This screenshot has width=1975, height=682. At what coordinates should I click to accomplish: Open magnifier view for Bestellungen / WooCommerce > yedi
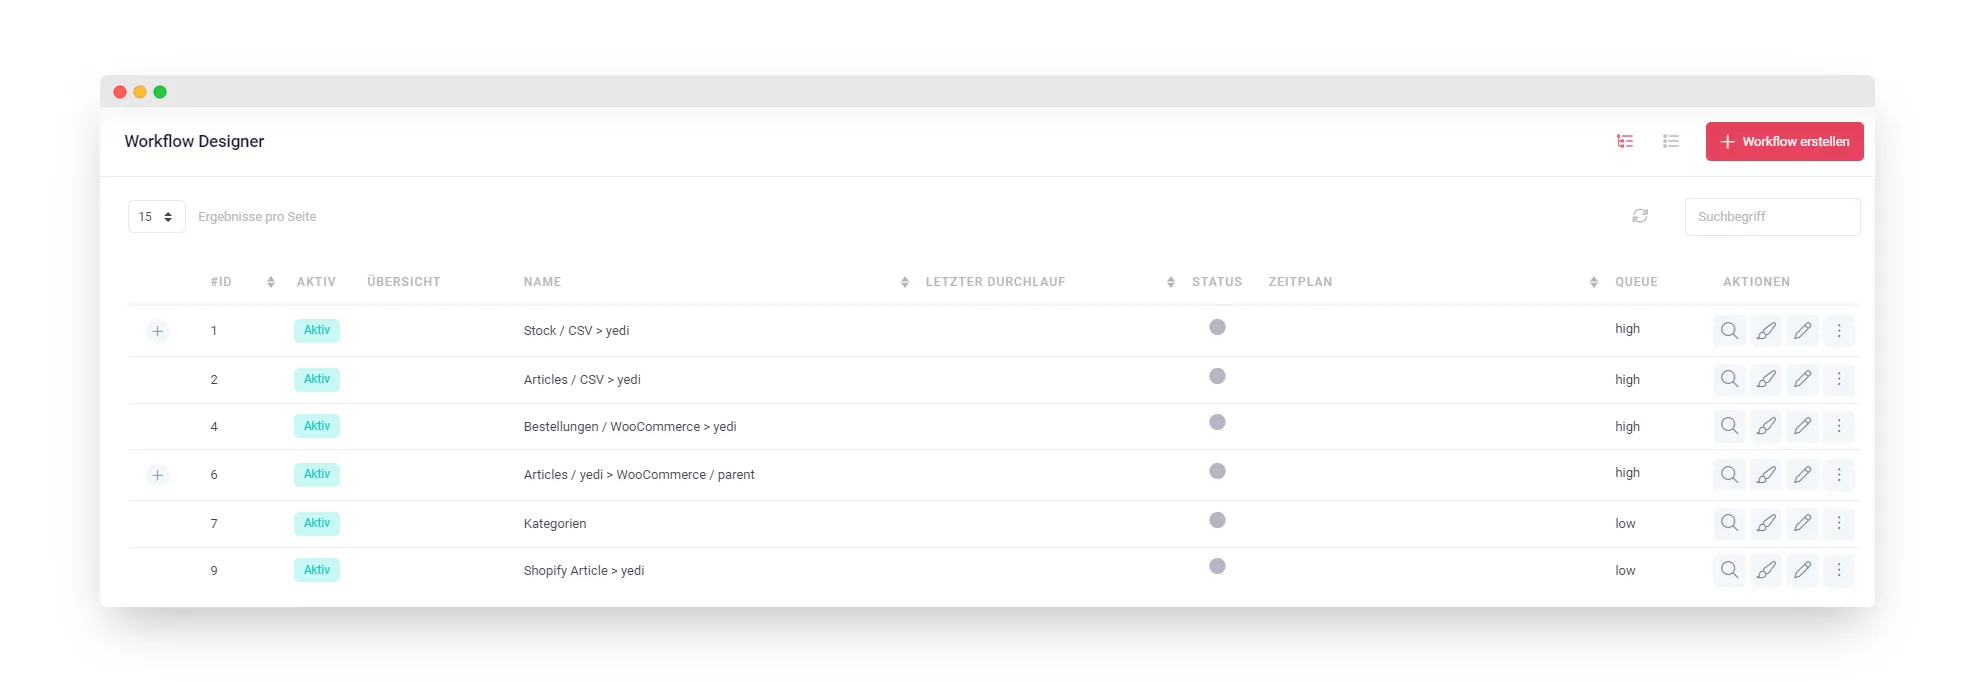pyautogui.click(x=1729, y=426)
